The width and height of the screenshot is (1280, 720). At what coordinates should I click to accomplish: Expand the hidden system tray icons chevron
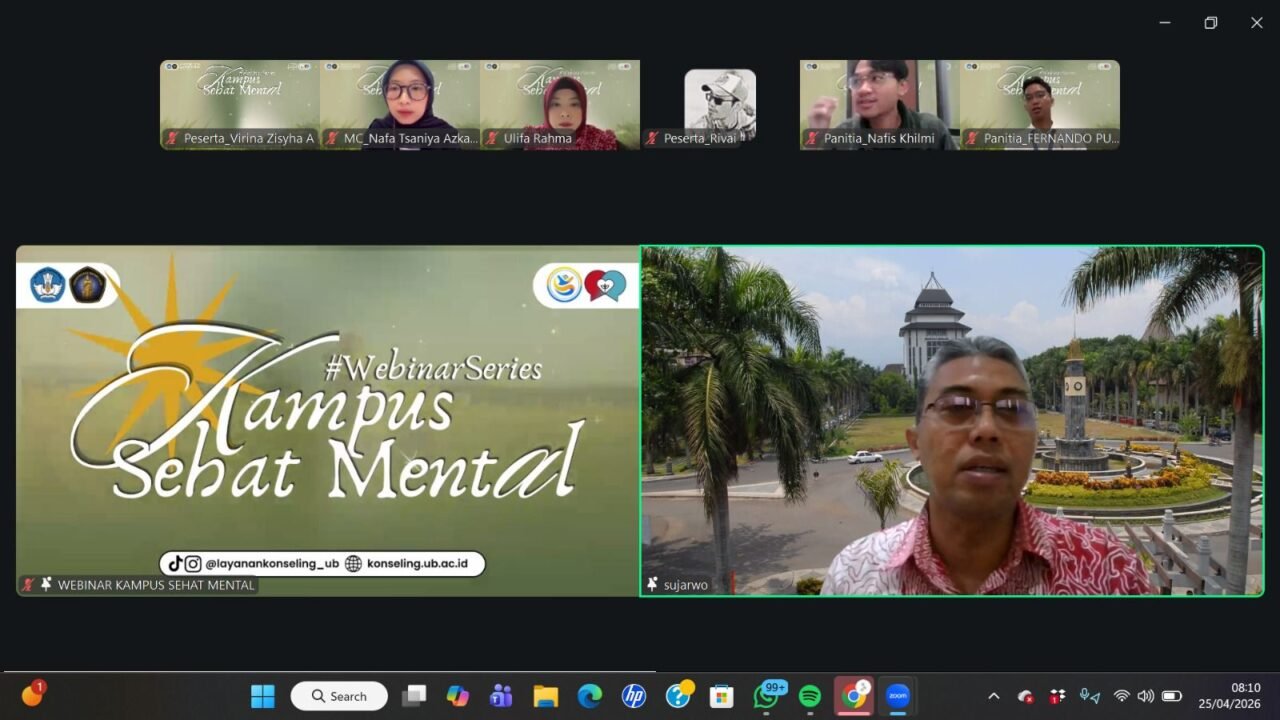[x=993, y=696]
